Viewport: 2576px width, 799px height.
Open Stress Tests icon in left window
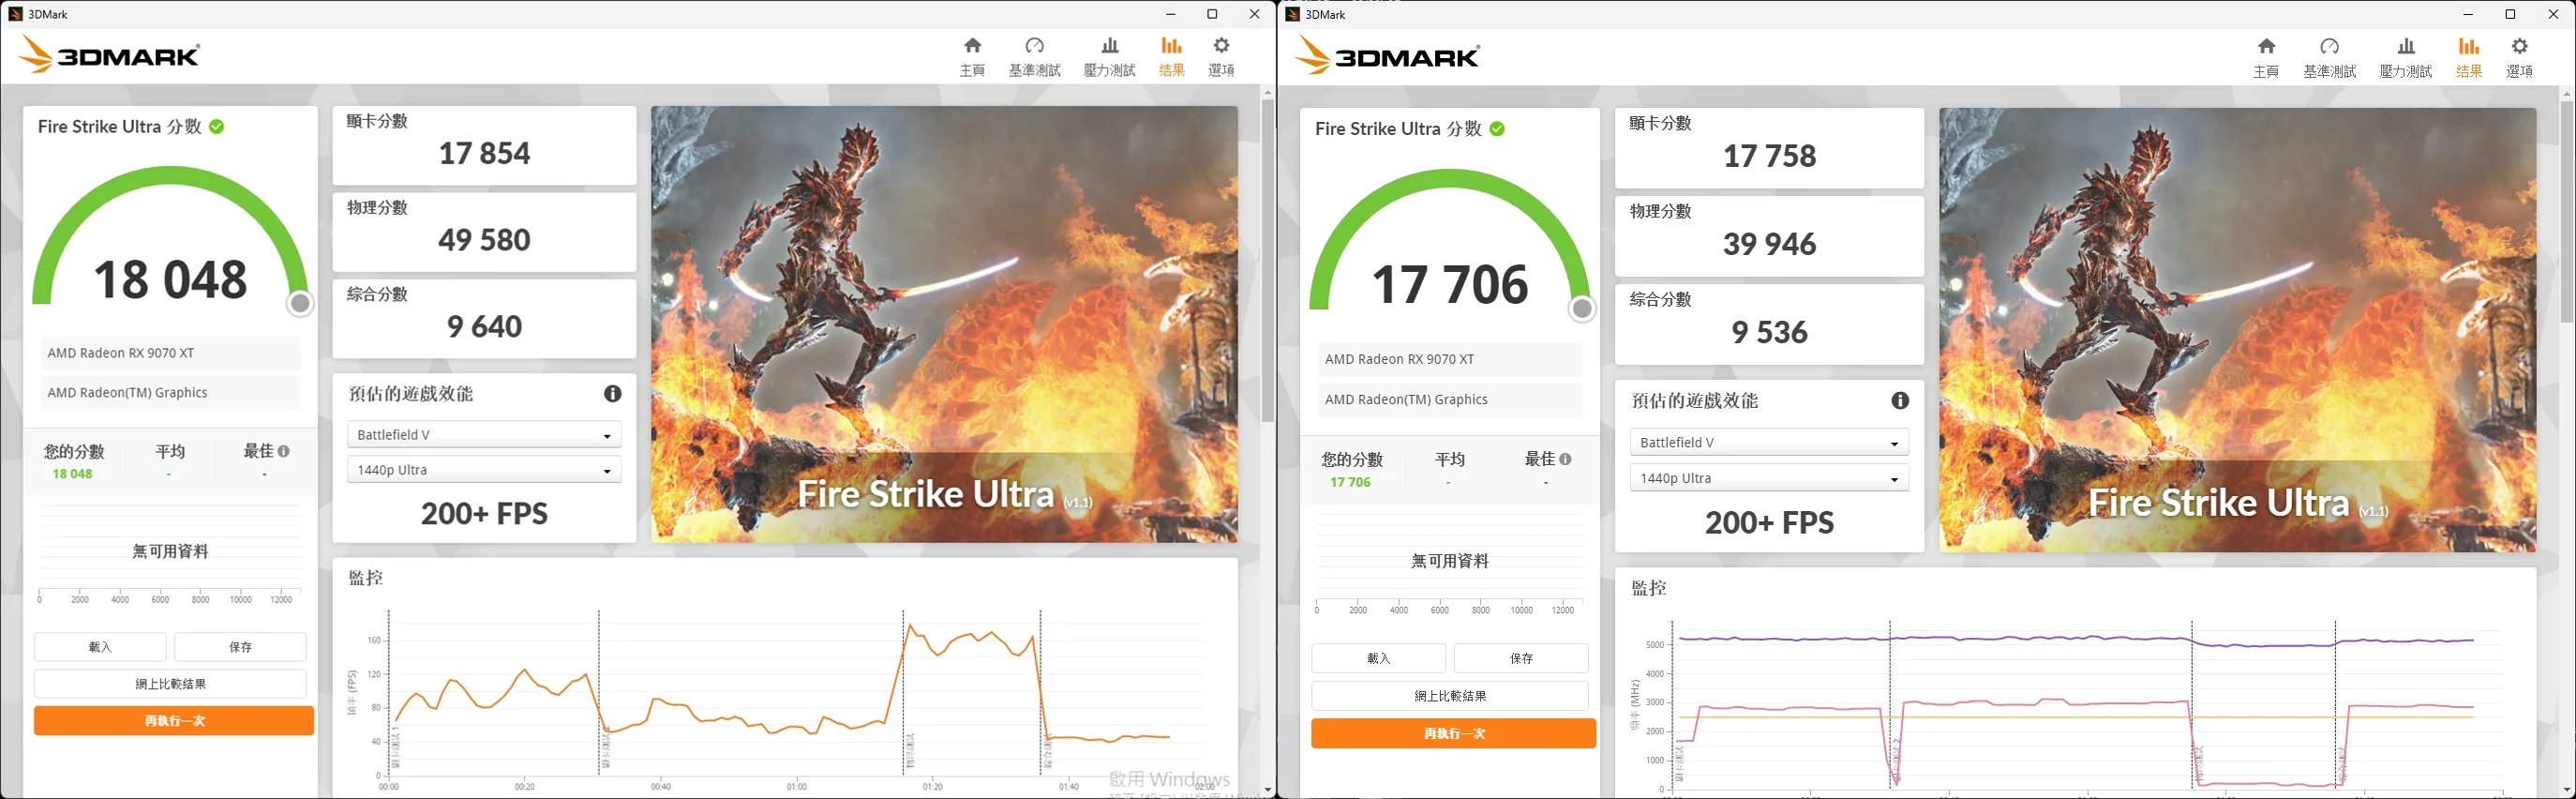(x=1109, y=46)
